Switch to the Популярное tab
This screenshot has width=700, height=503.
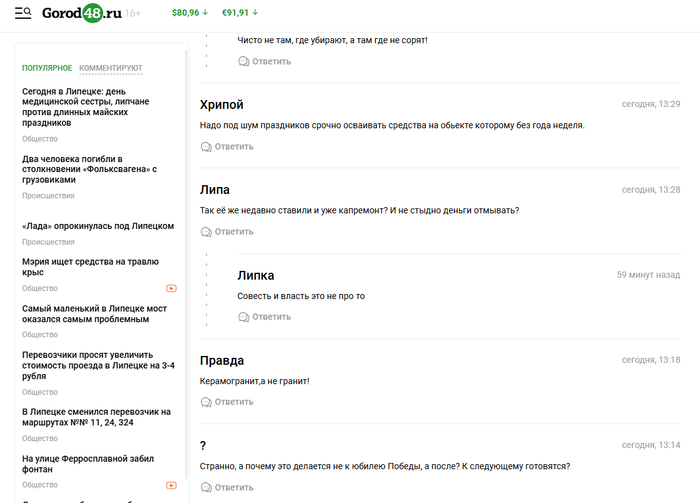[47, 68]
